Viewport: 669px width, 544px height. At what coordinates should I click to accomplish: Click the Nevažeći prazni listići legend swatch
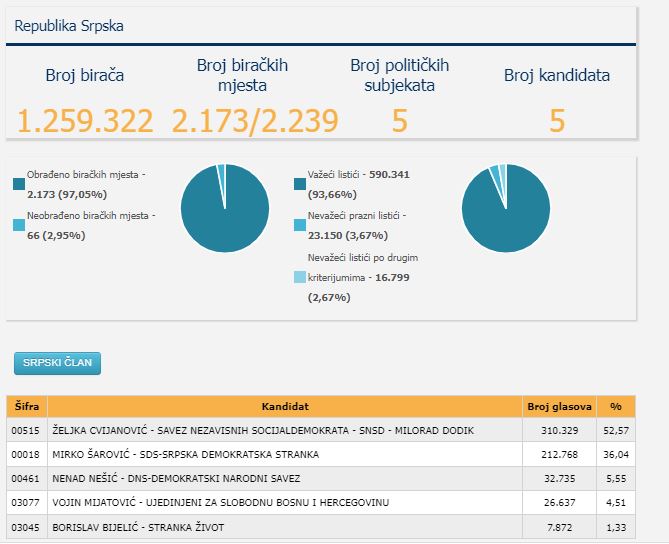click(x=300, y=225)
